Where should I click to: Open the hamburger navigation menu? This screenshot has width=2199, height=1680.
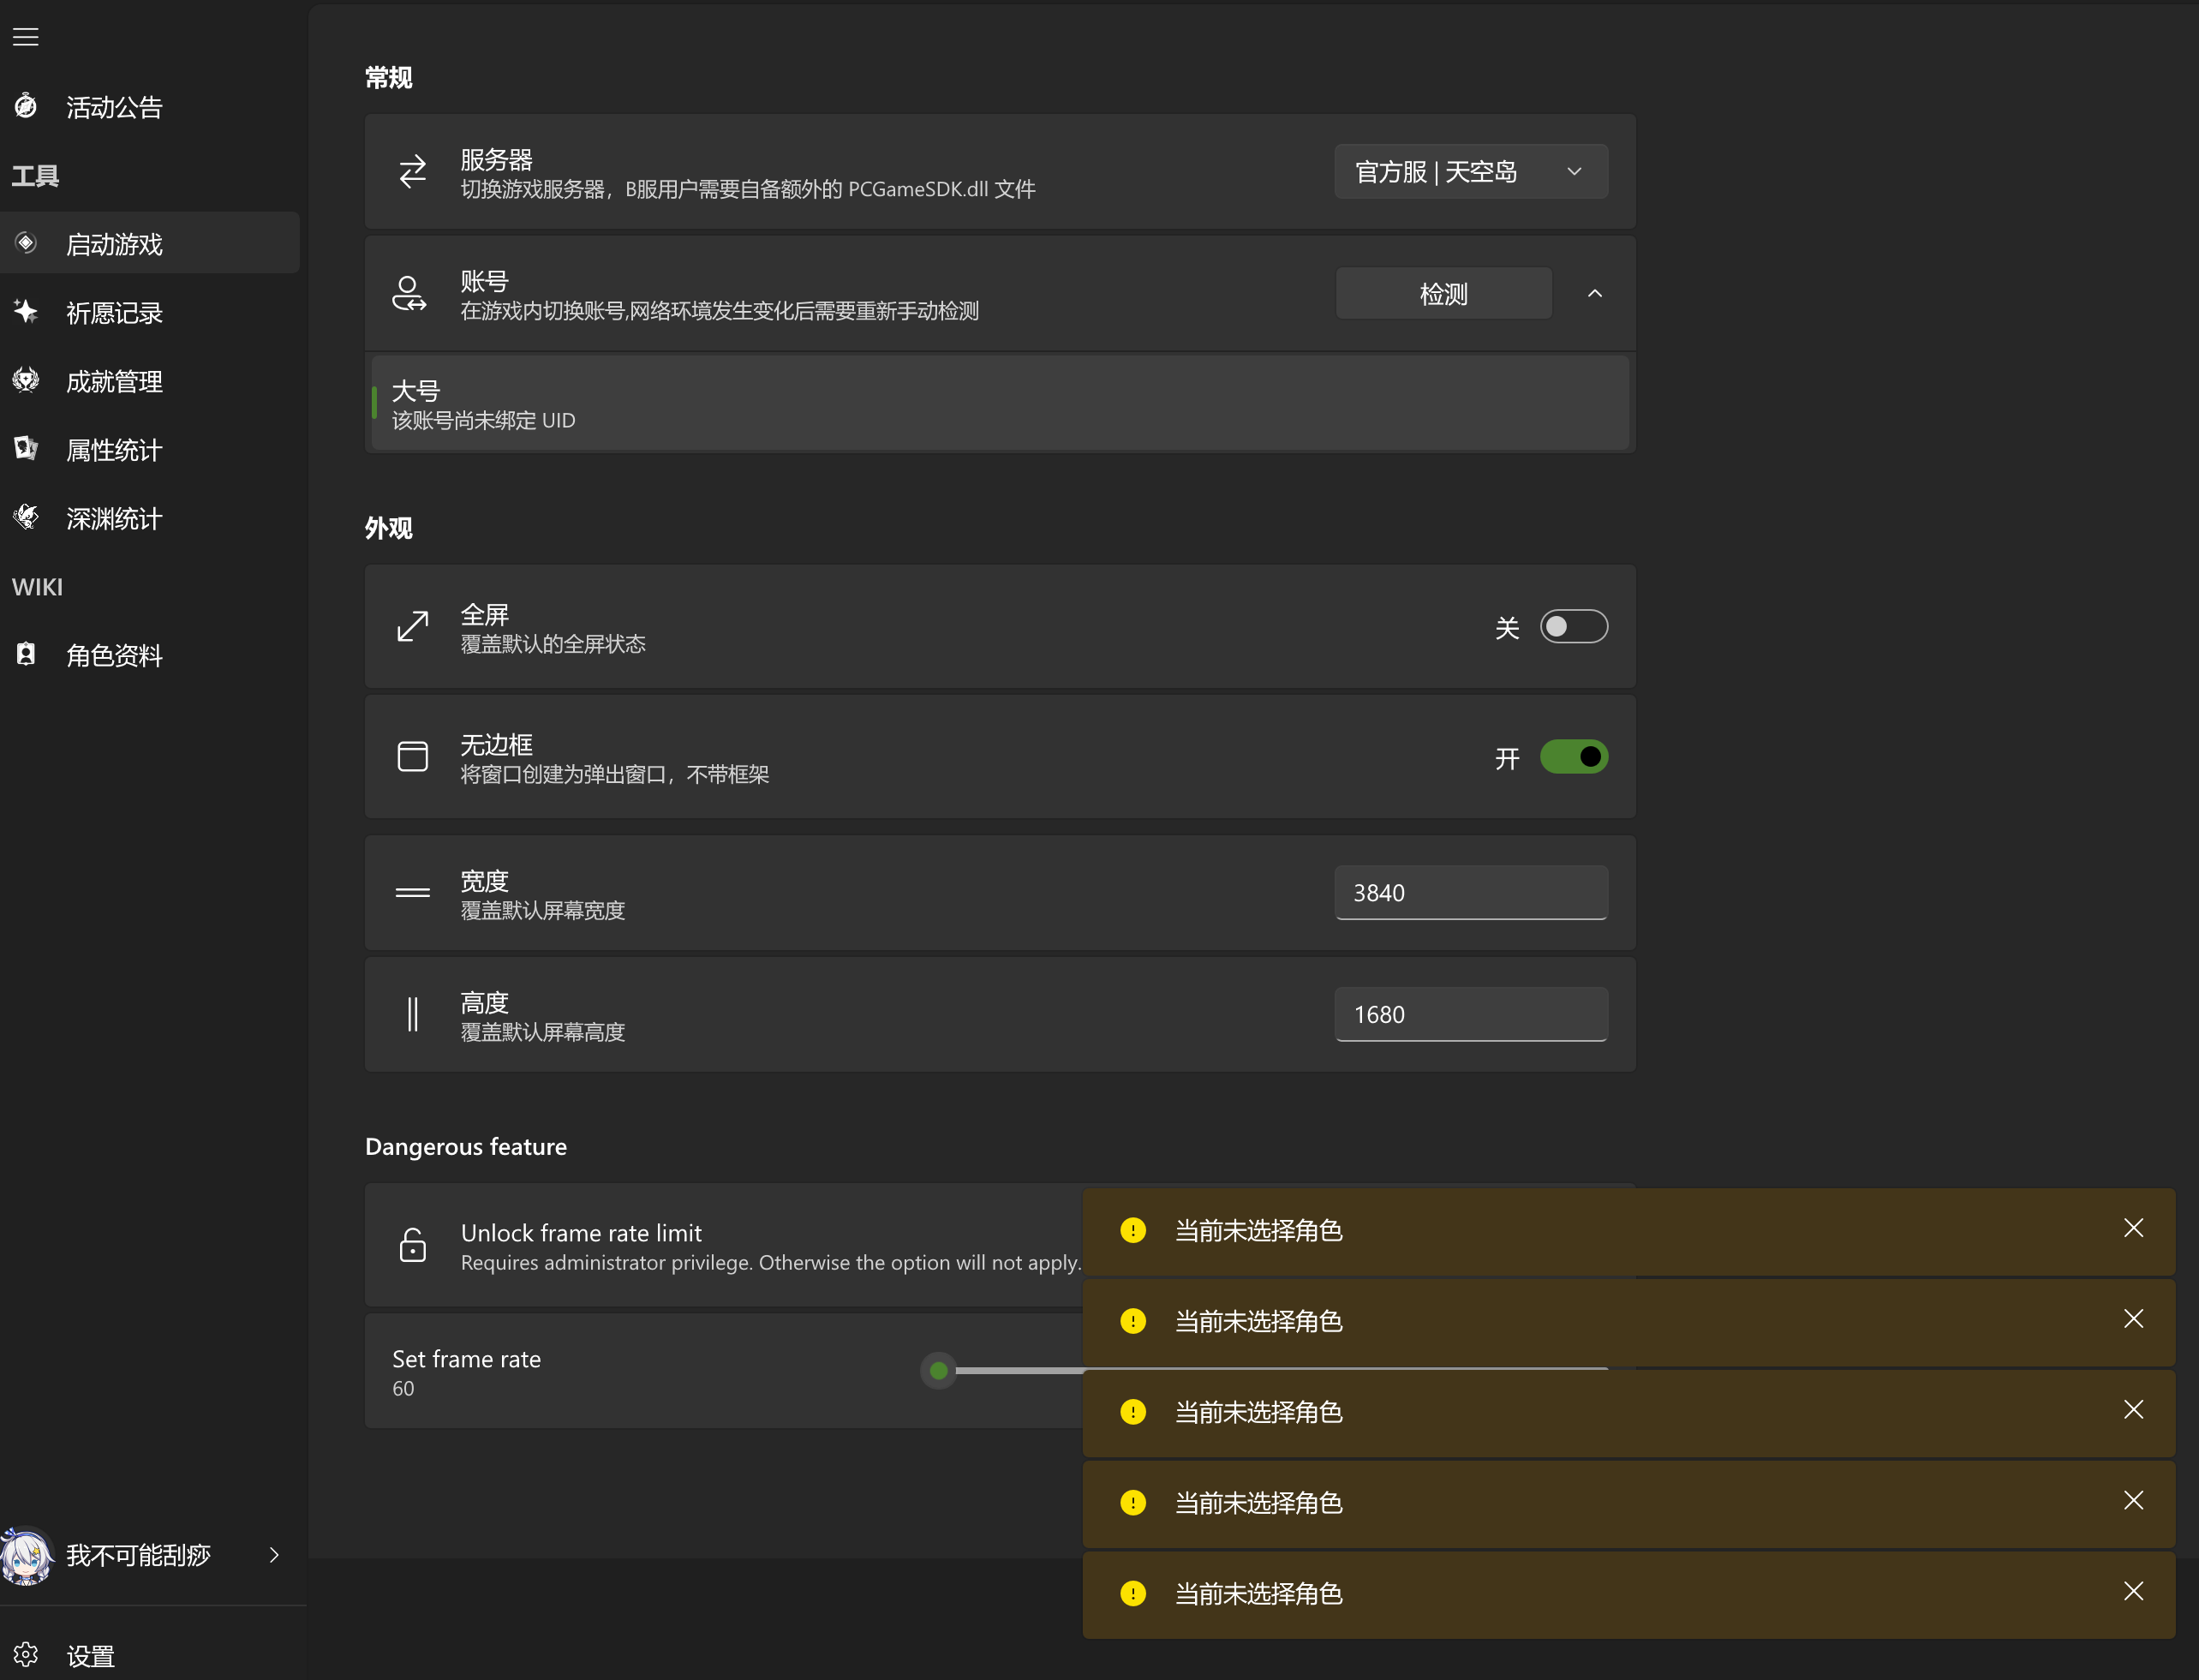point(25,37)
